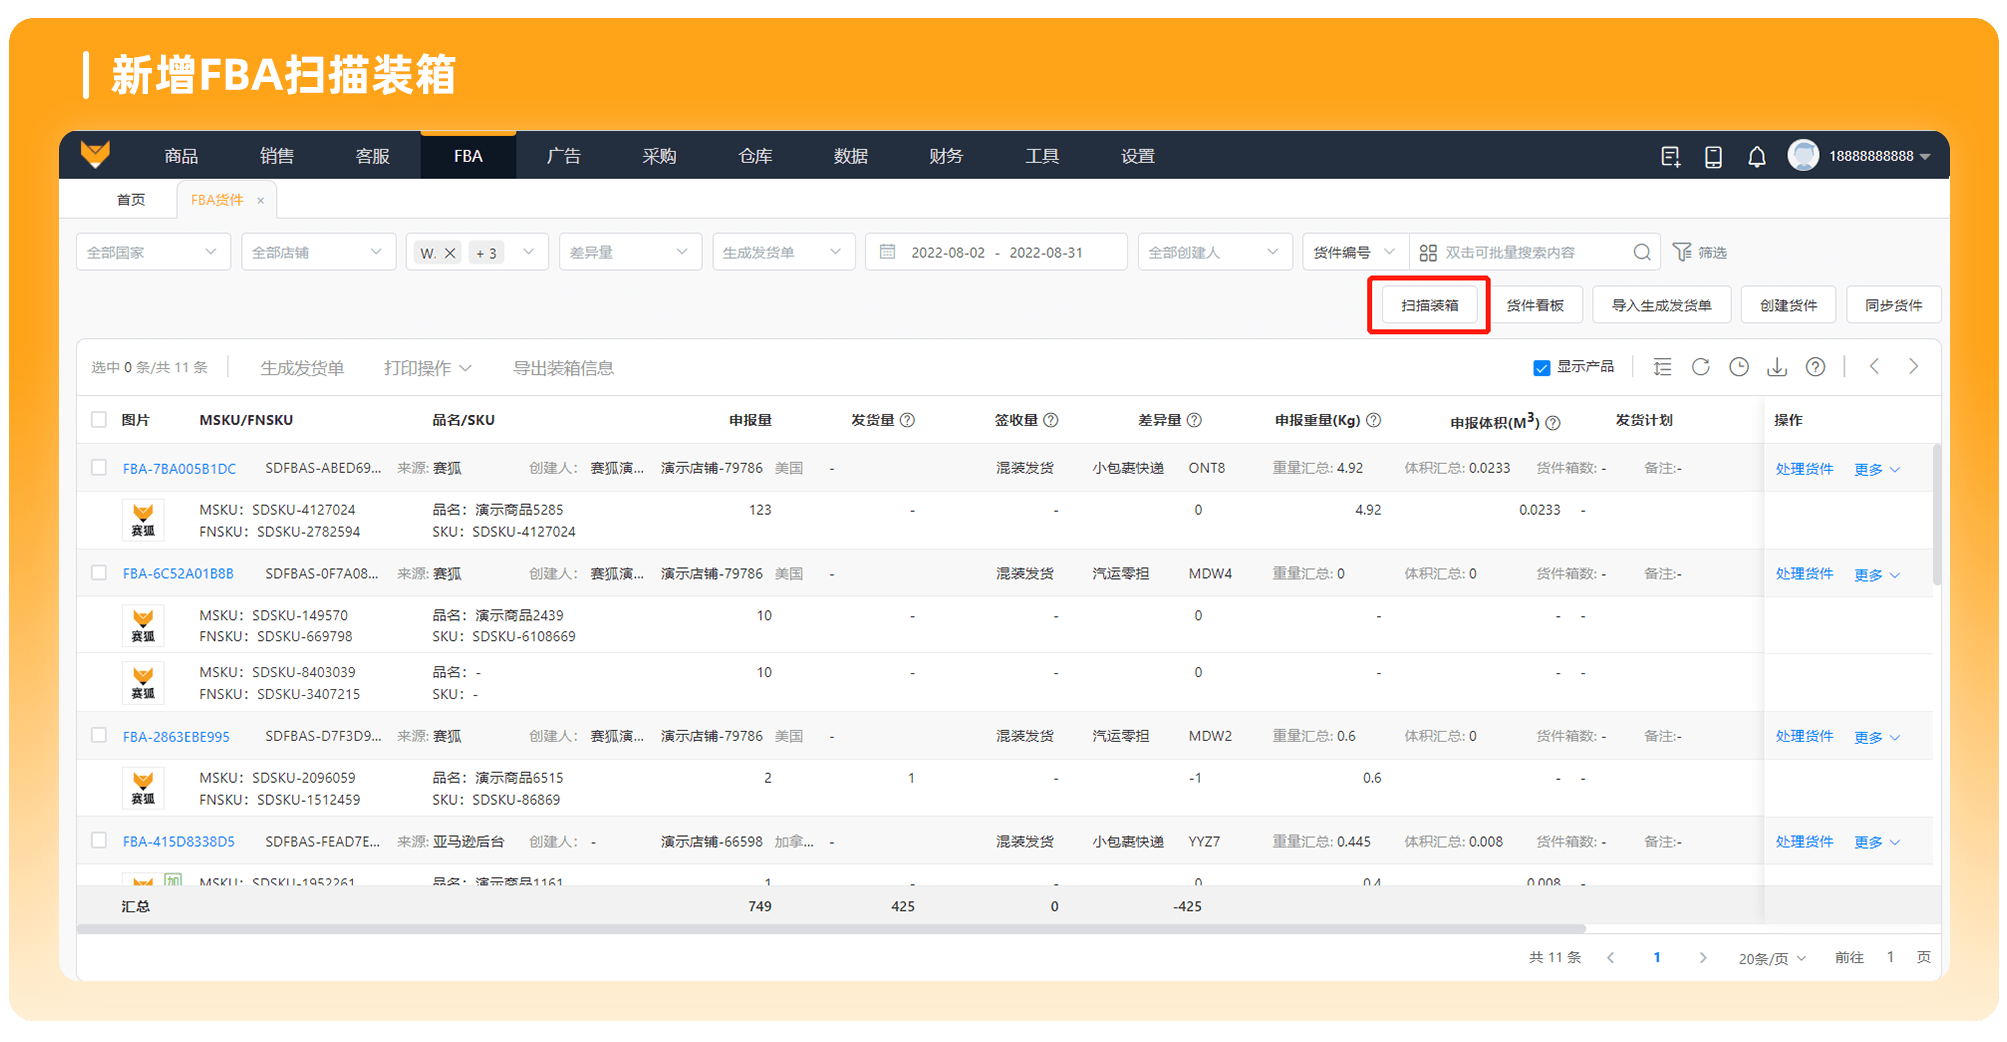Click the search content input field
2007x1042 pixels.
(1535, 252)
